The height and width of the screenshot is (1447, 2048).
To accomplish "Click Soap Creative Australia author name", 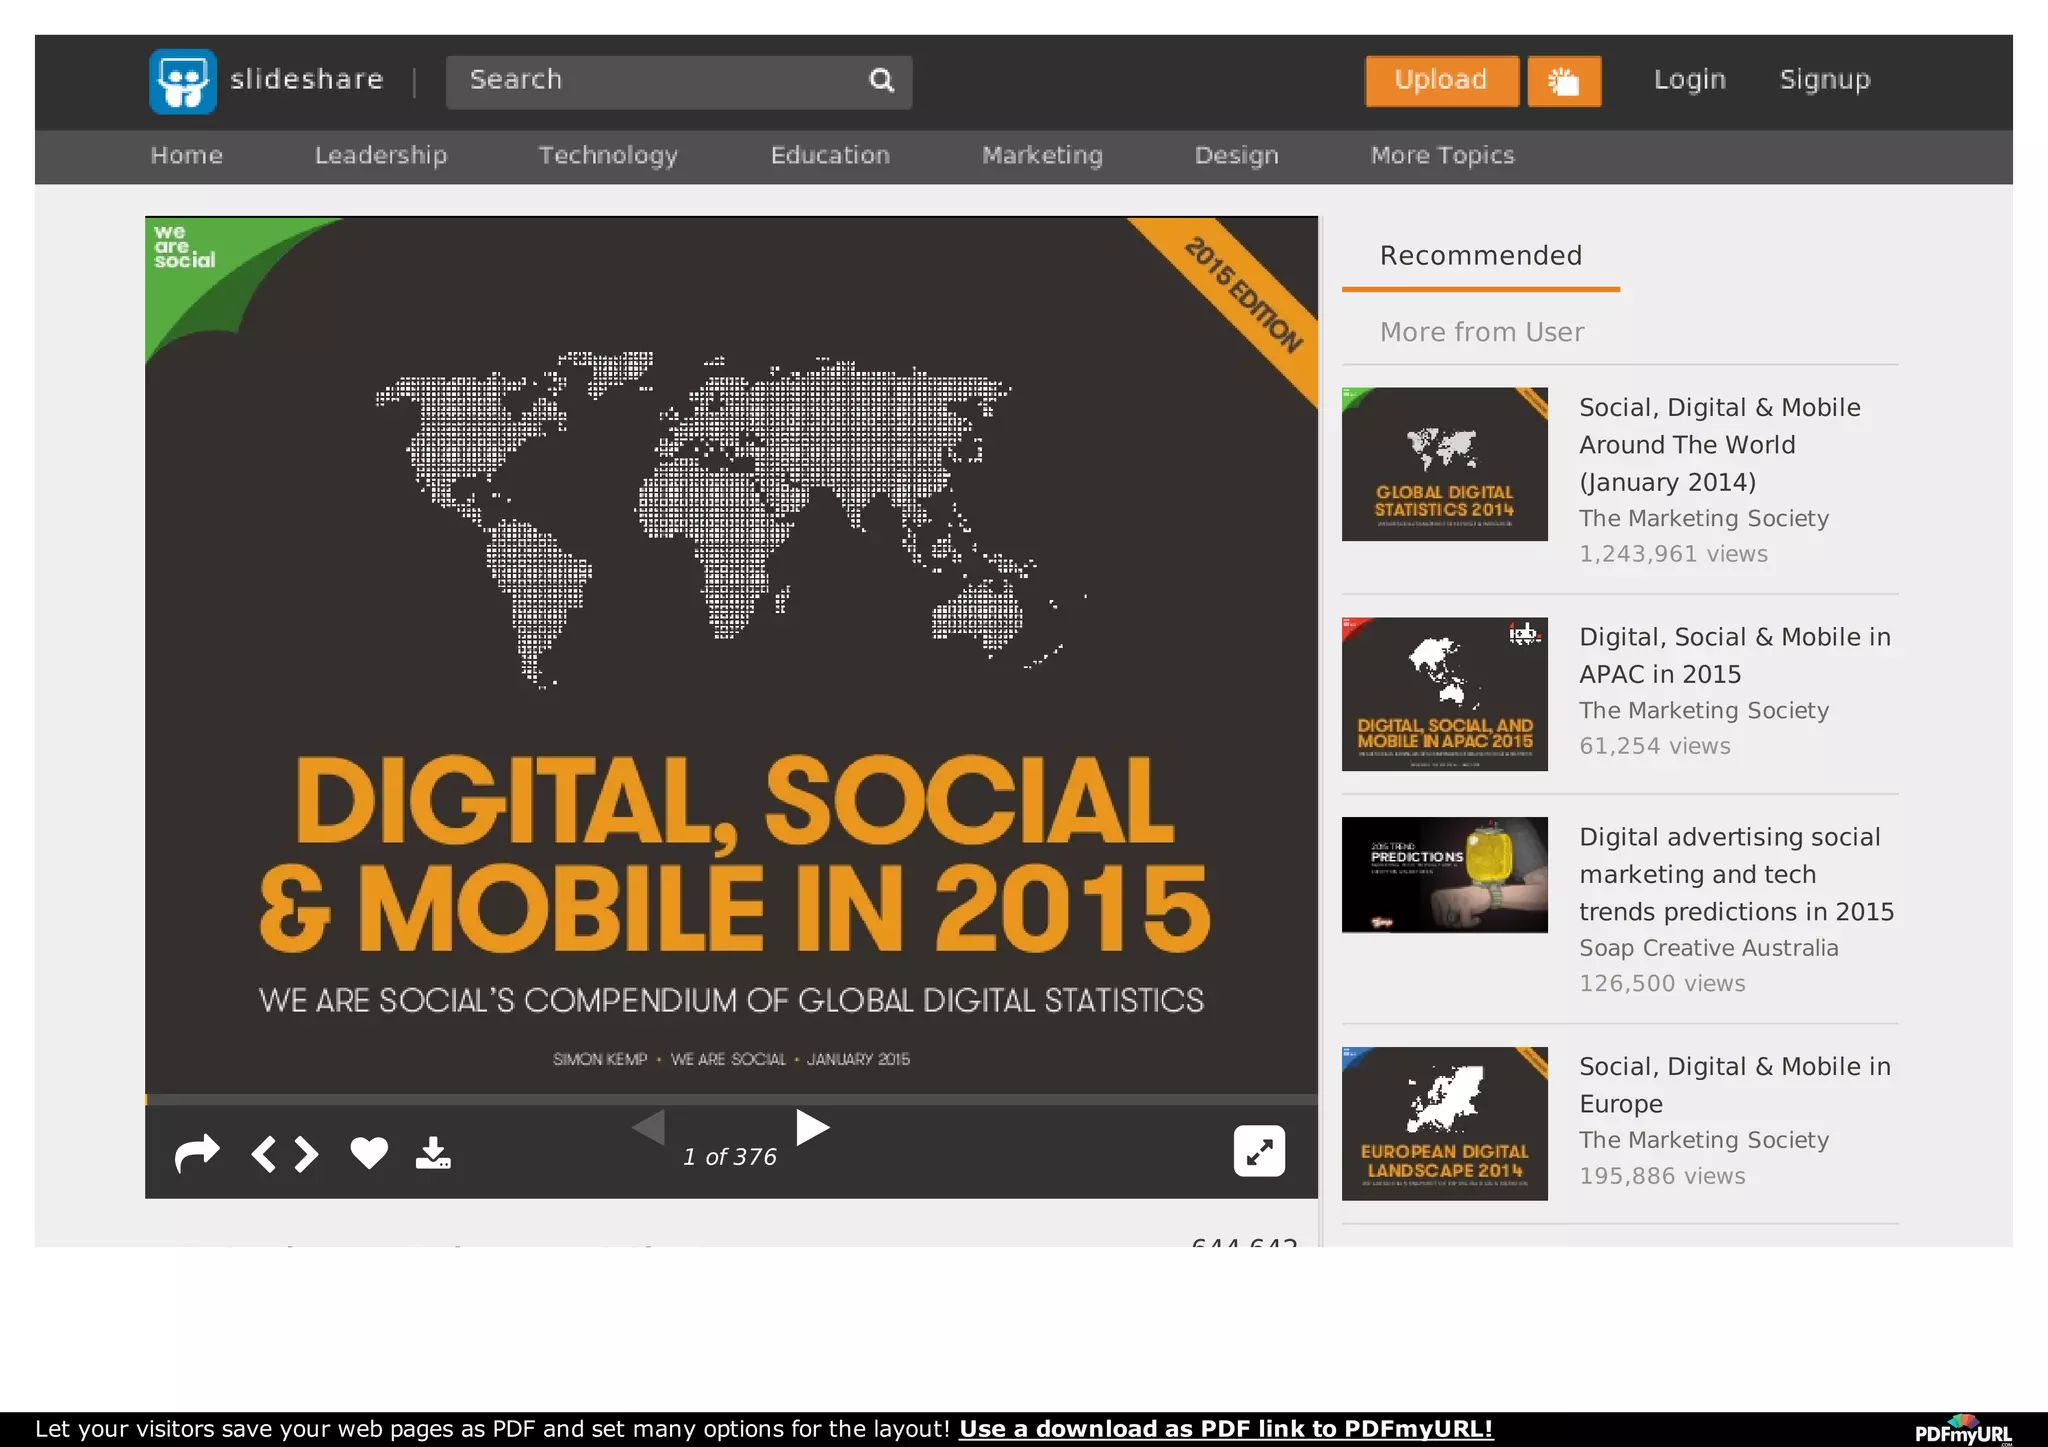I will [x=1709, y=948].
